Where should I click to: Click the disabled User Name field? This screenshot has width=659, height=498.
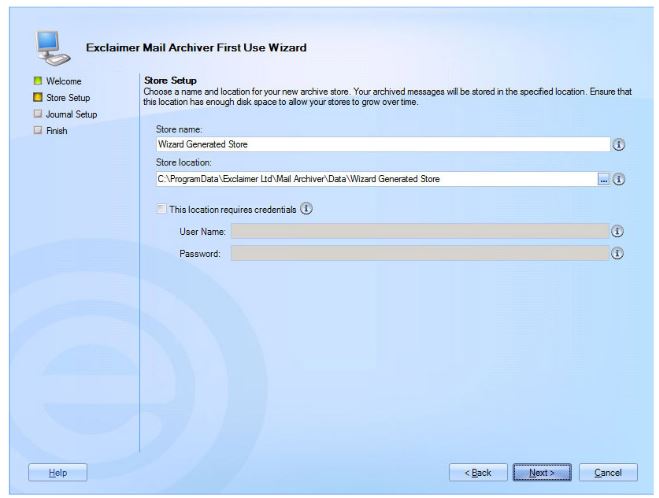tap(420, 231)
